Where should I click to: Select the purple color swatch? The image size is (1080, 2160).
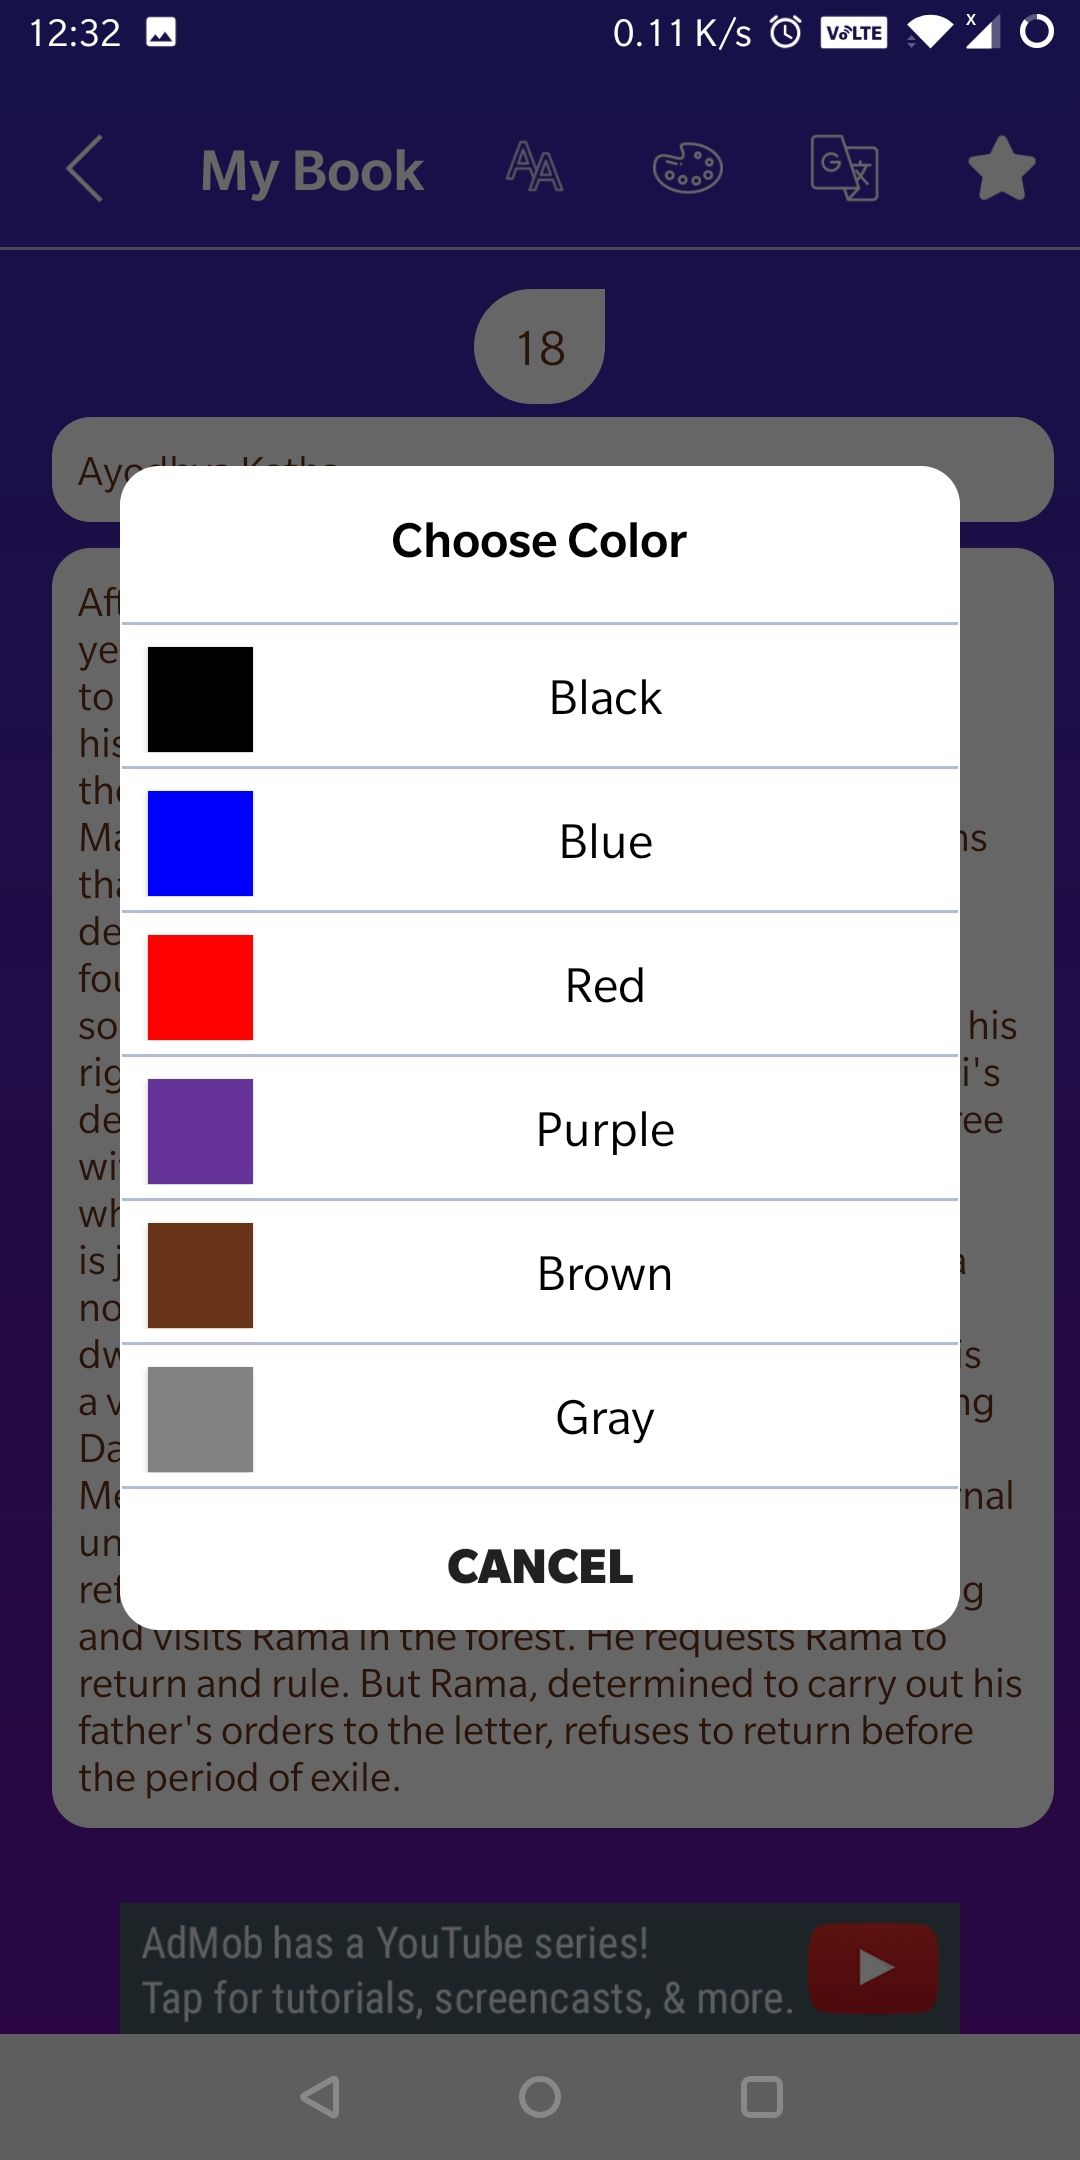(x=200, y=1131)
